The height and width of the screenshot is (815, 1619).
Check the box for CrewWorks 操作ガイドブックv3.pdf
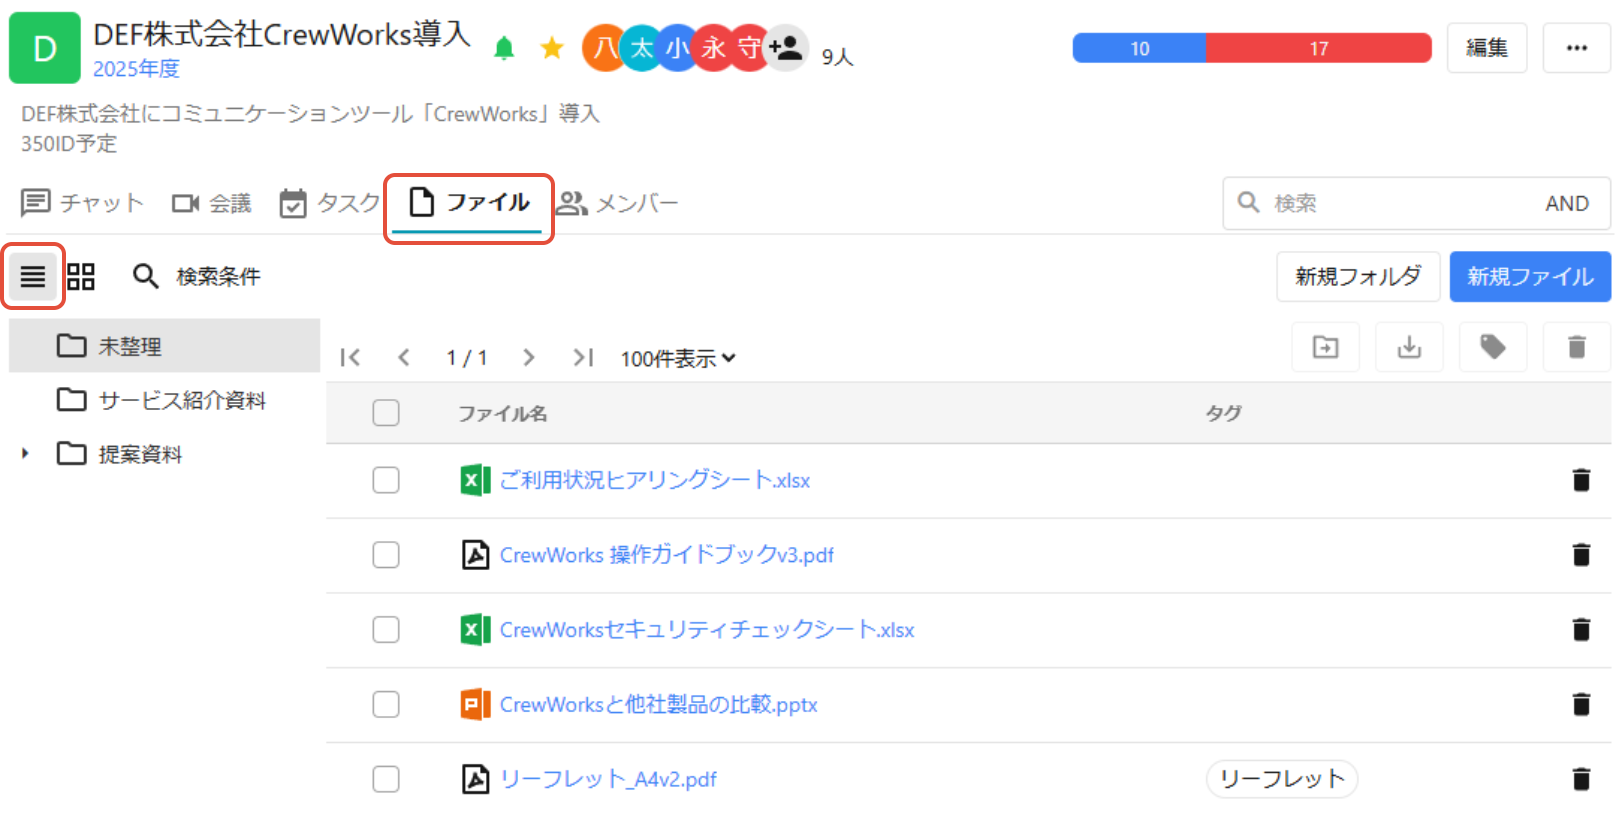[x=386, y=555]
